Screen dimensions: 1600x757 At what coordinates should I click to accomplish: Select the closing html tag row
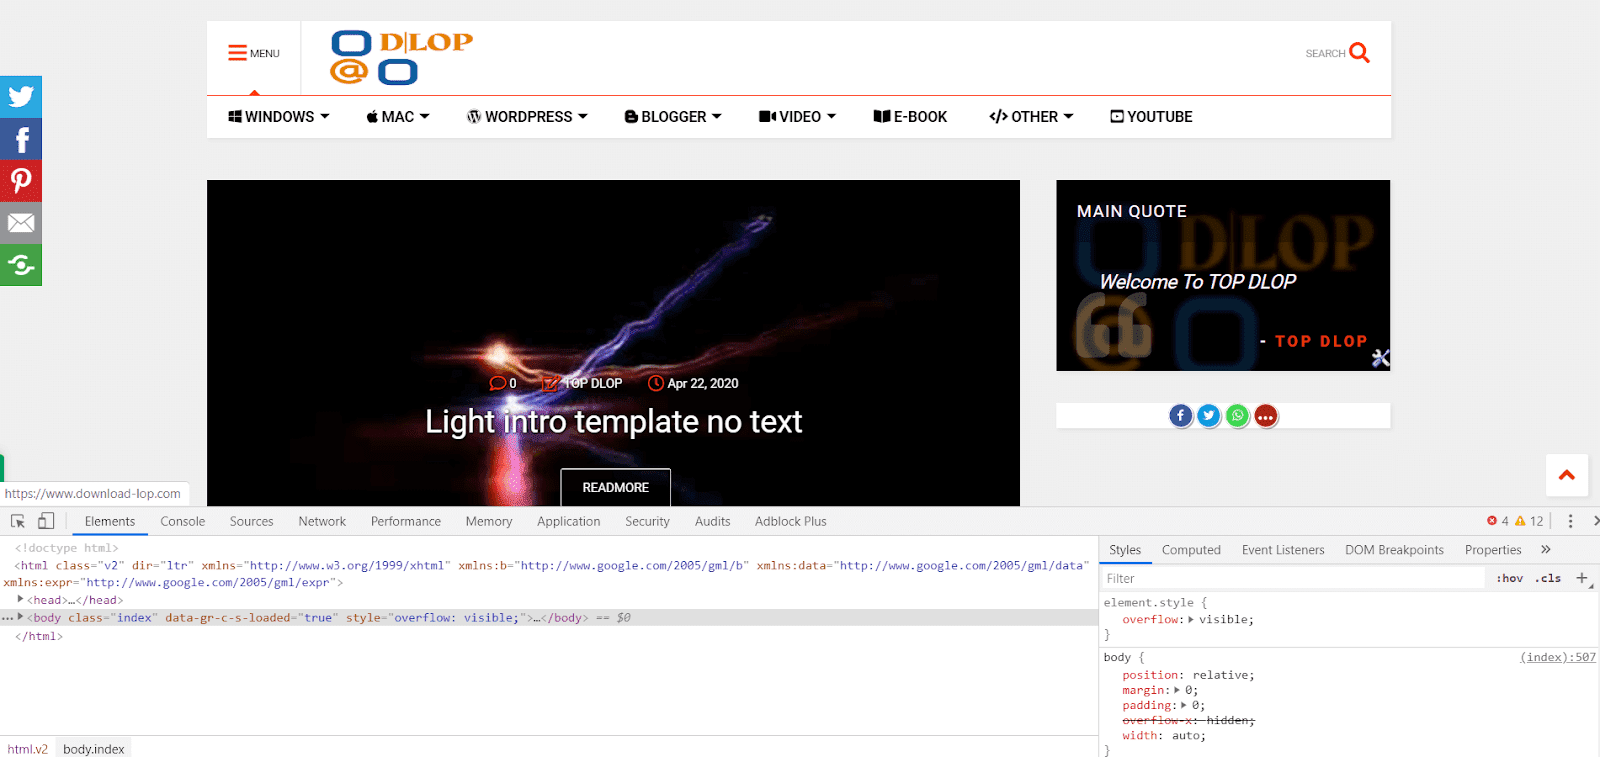click(38, 636)
